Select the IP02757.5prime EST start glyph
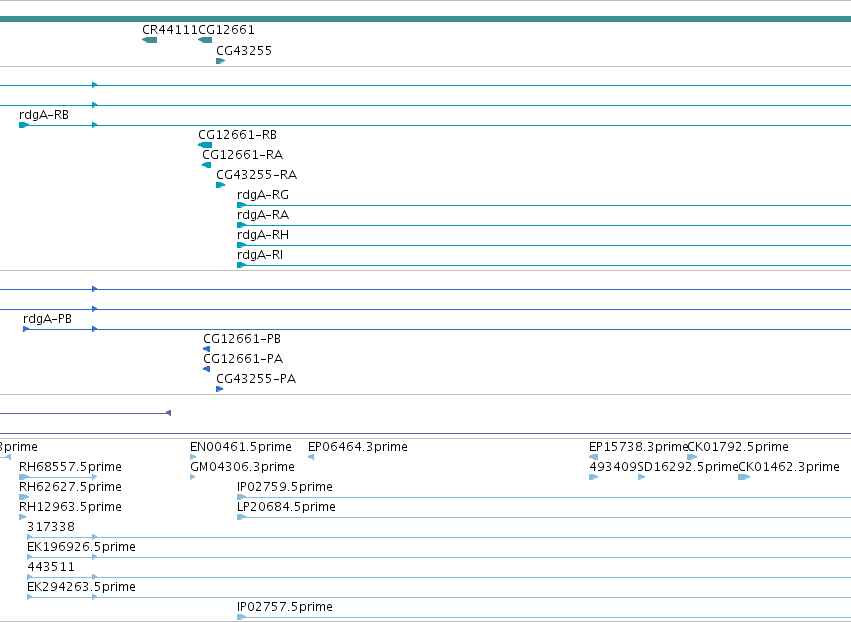Screen dimensions: 851x622 242,617
